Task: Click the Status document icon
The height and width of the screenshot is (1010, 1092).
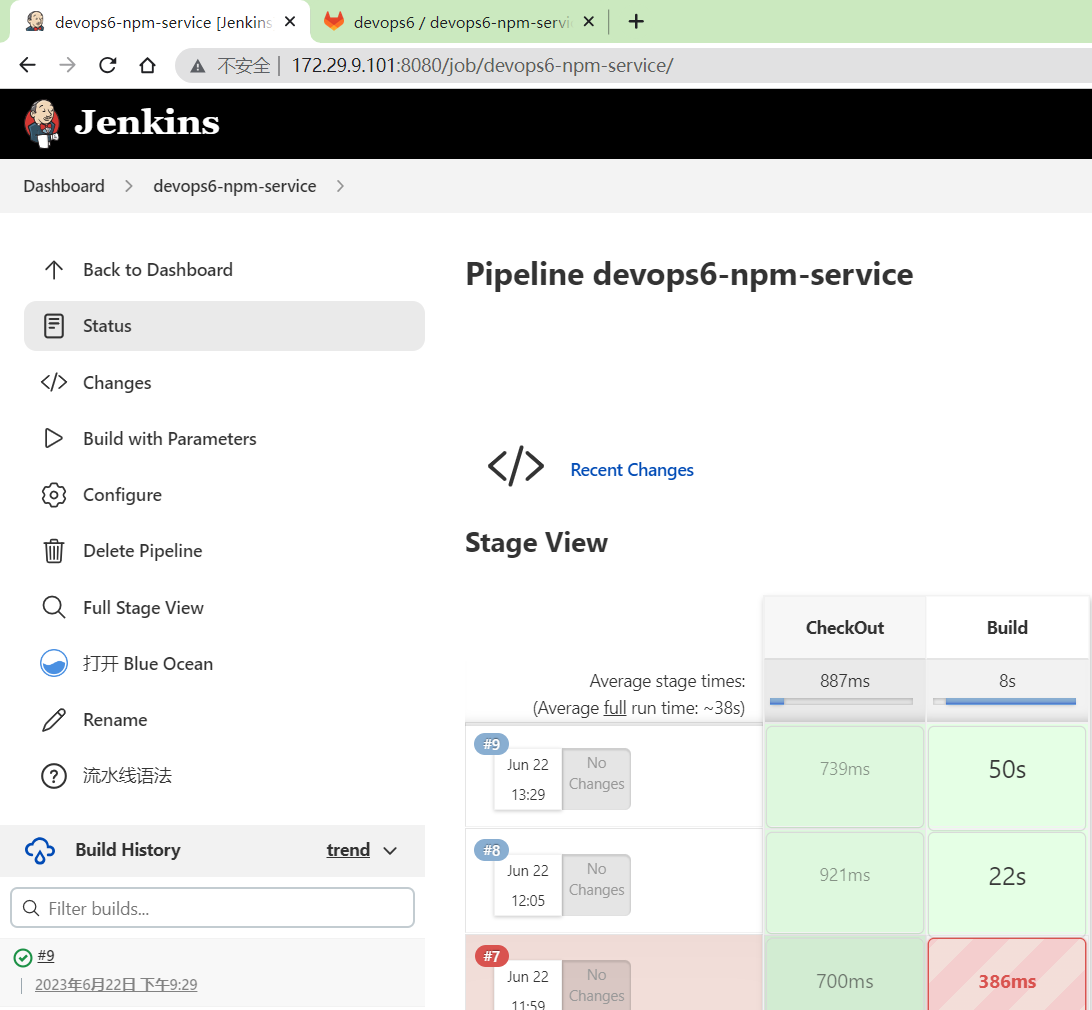Action: pos(54,326)
